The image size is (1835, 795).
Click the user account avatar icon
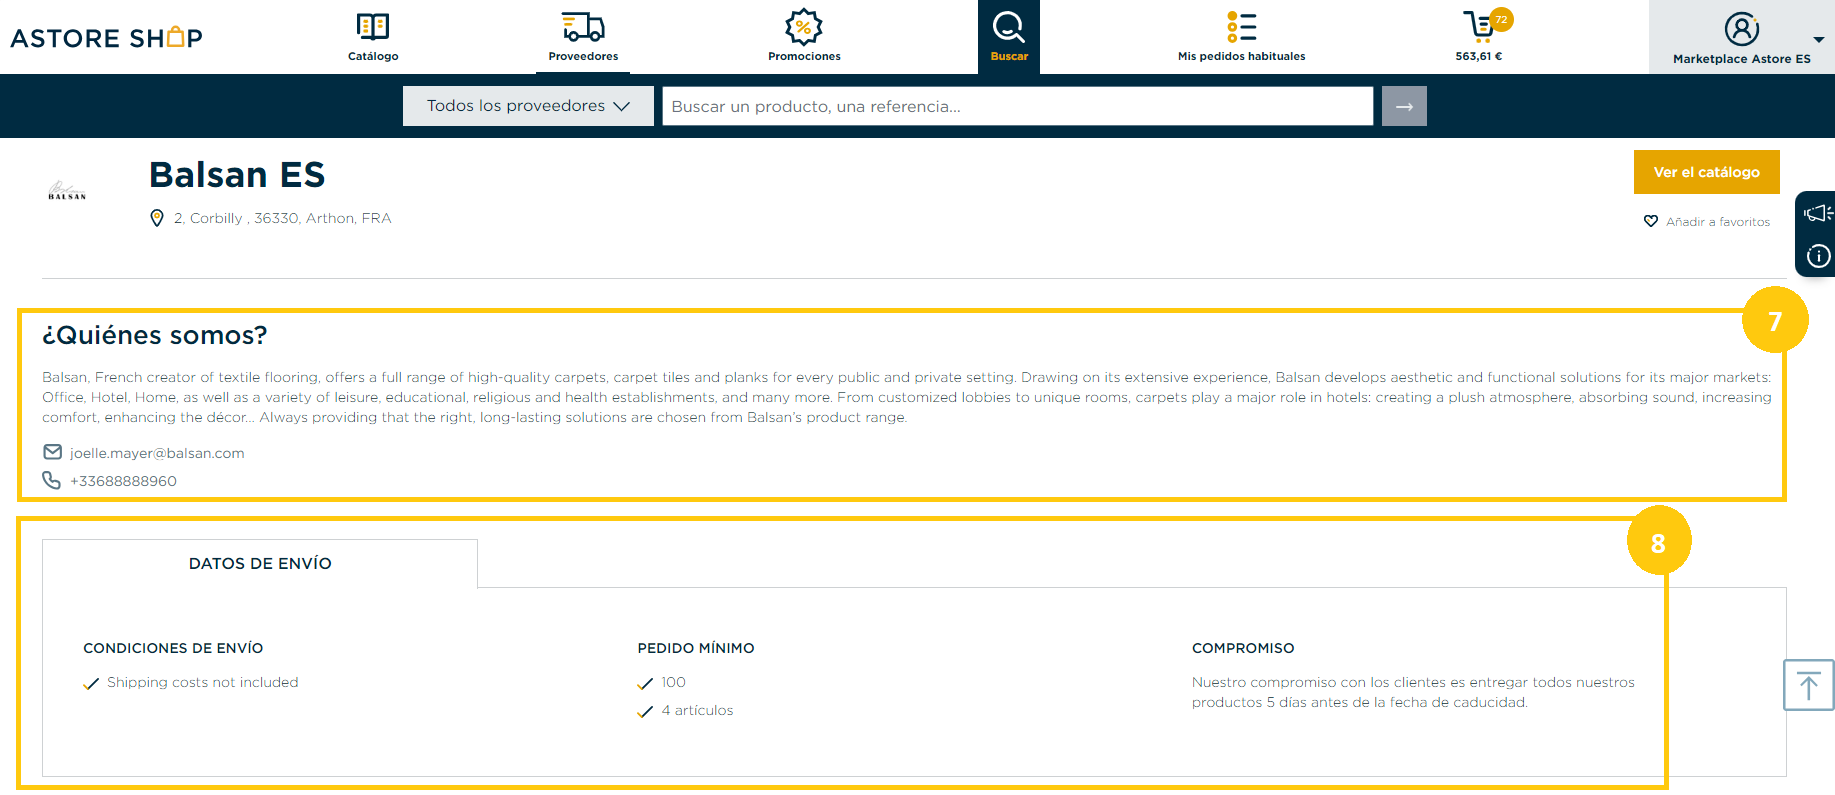click(1741, 29)
